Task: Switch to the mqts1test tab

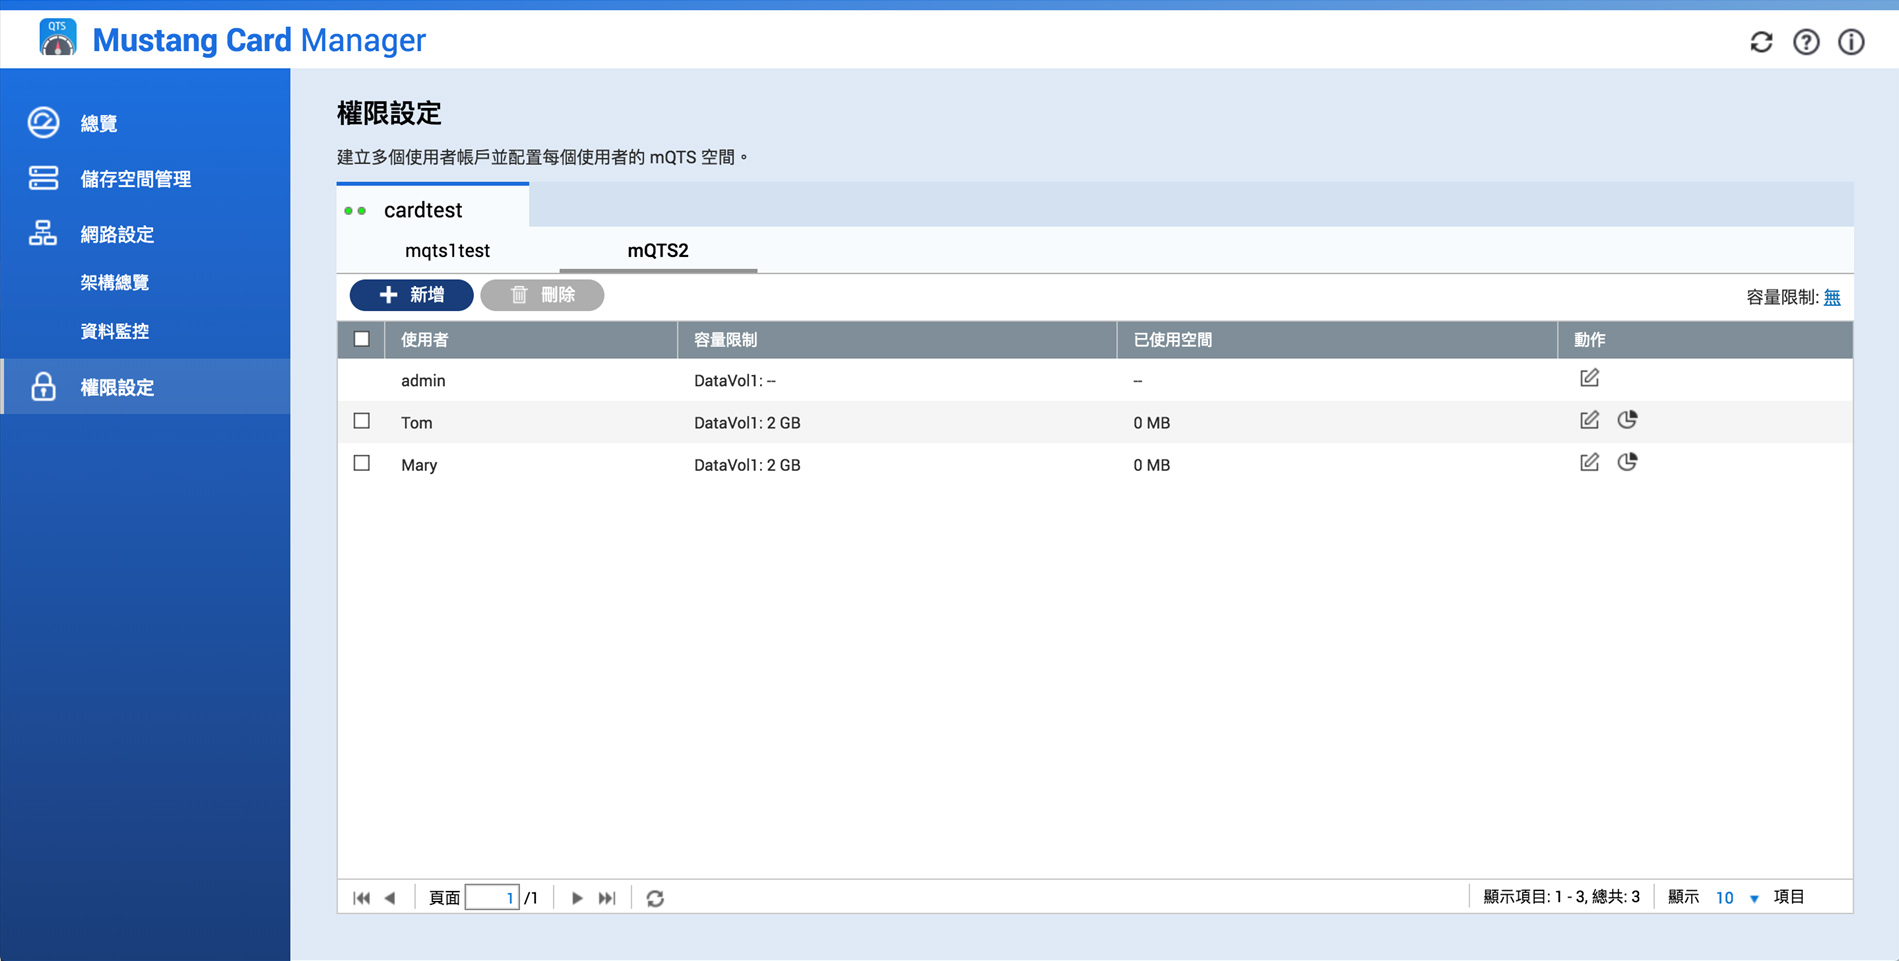Action: point(447,251)
